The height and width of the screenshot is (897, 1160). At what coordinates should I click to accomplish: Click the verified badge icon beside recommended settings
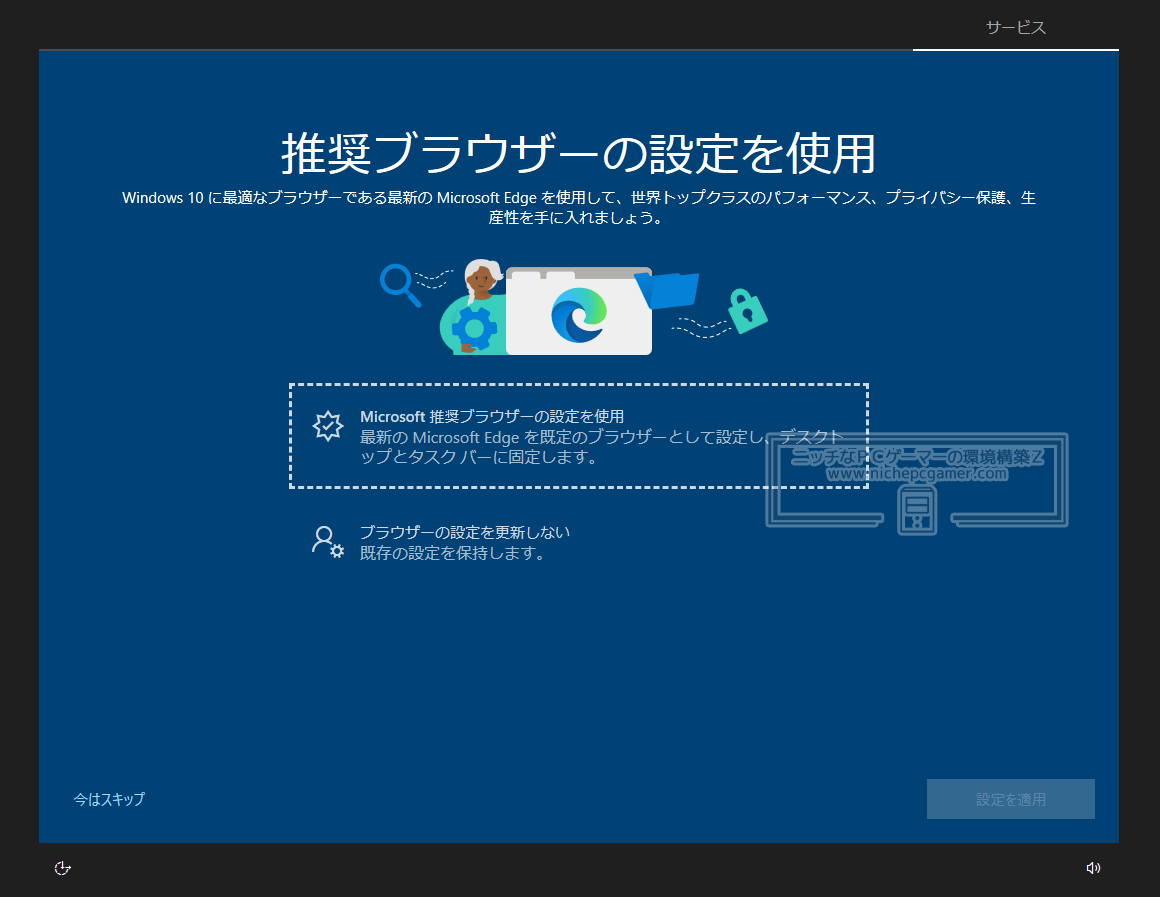pyautogui.click(x=328, y=426)
